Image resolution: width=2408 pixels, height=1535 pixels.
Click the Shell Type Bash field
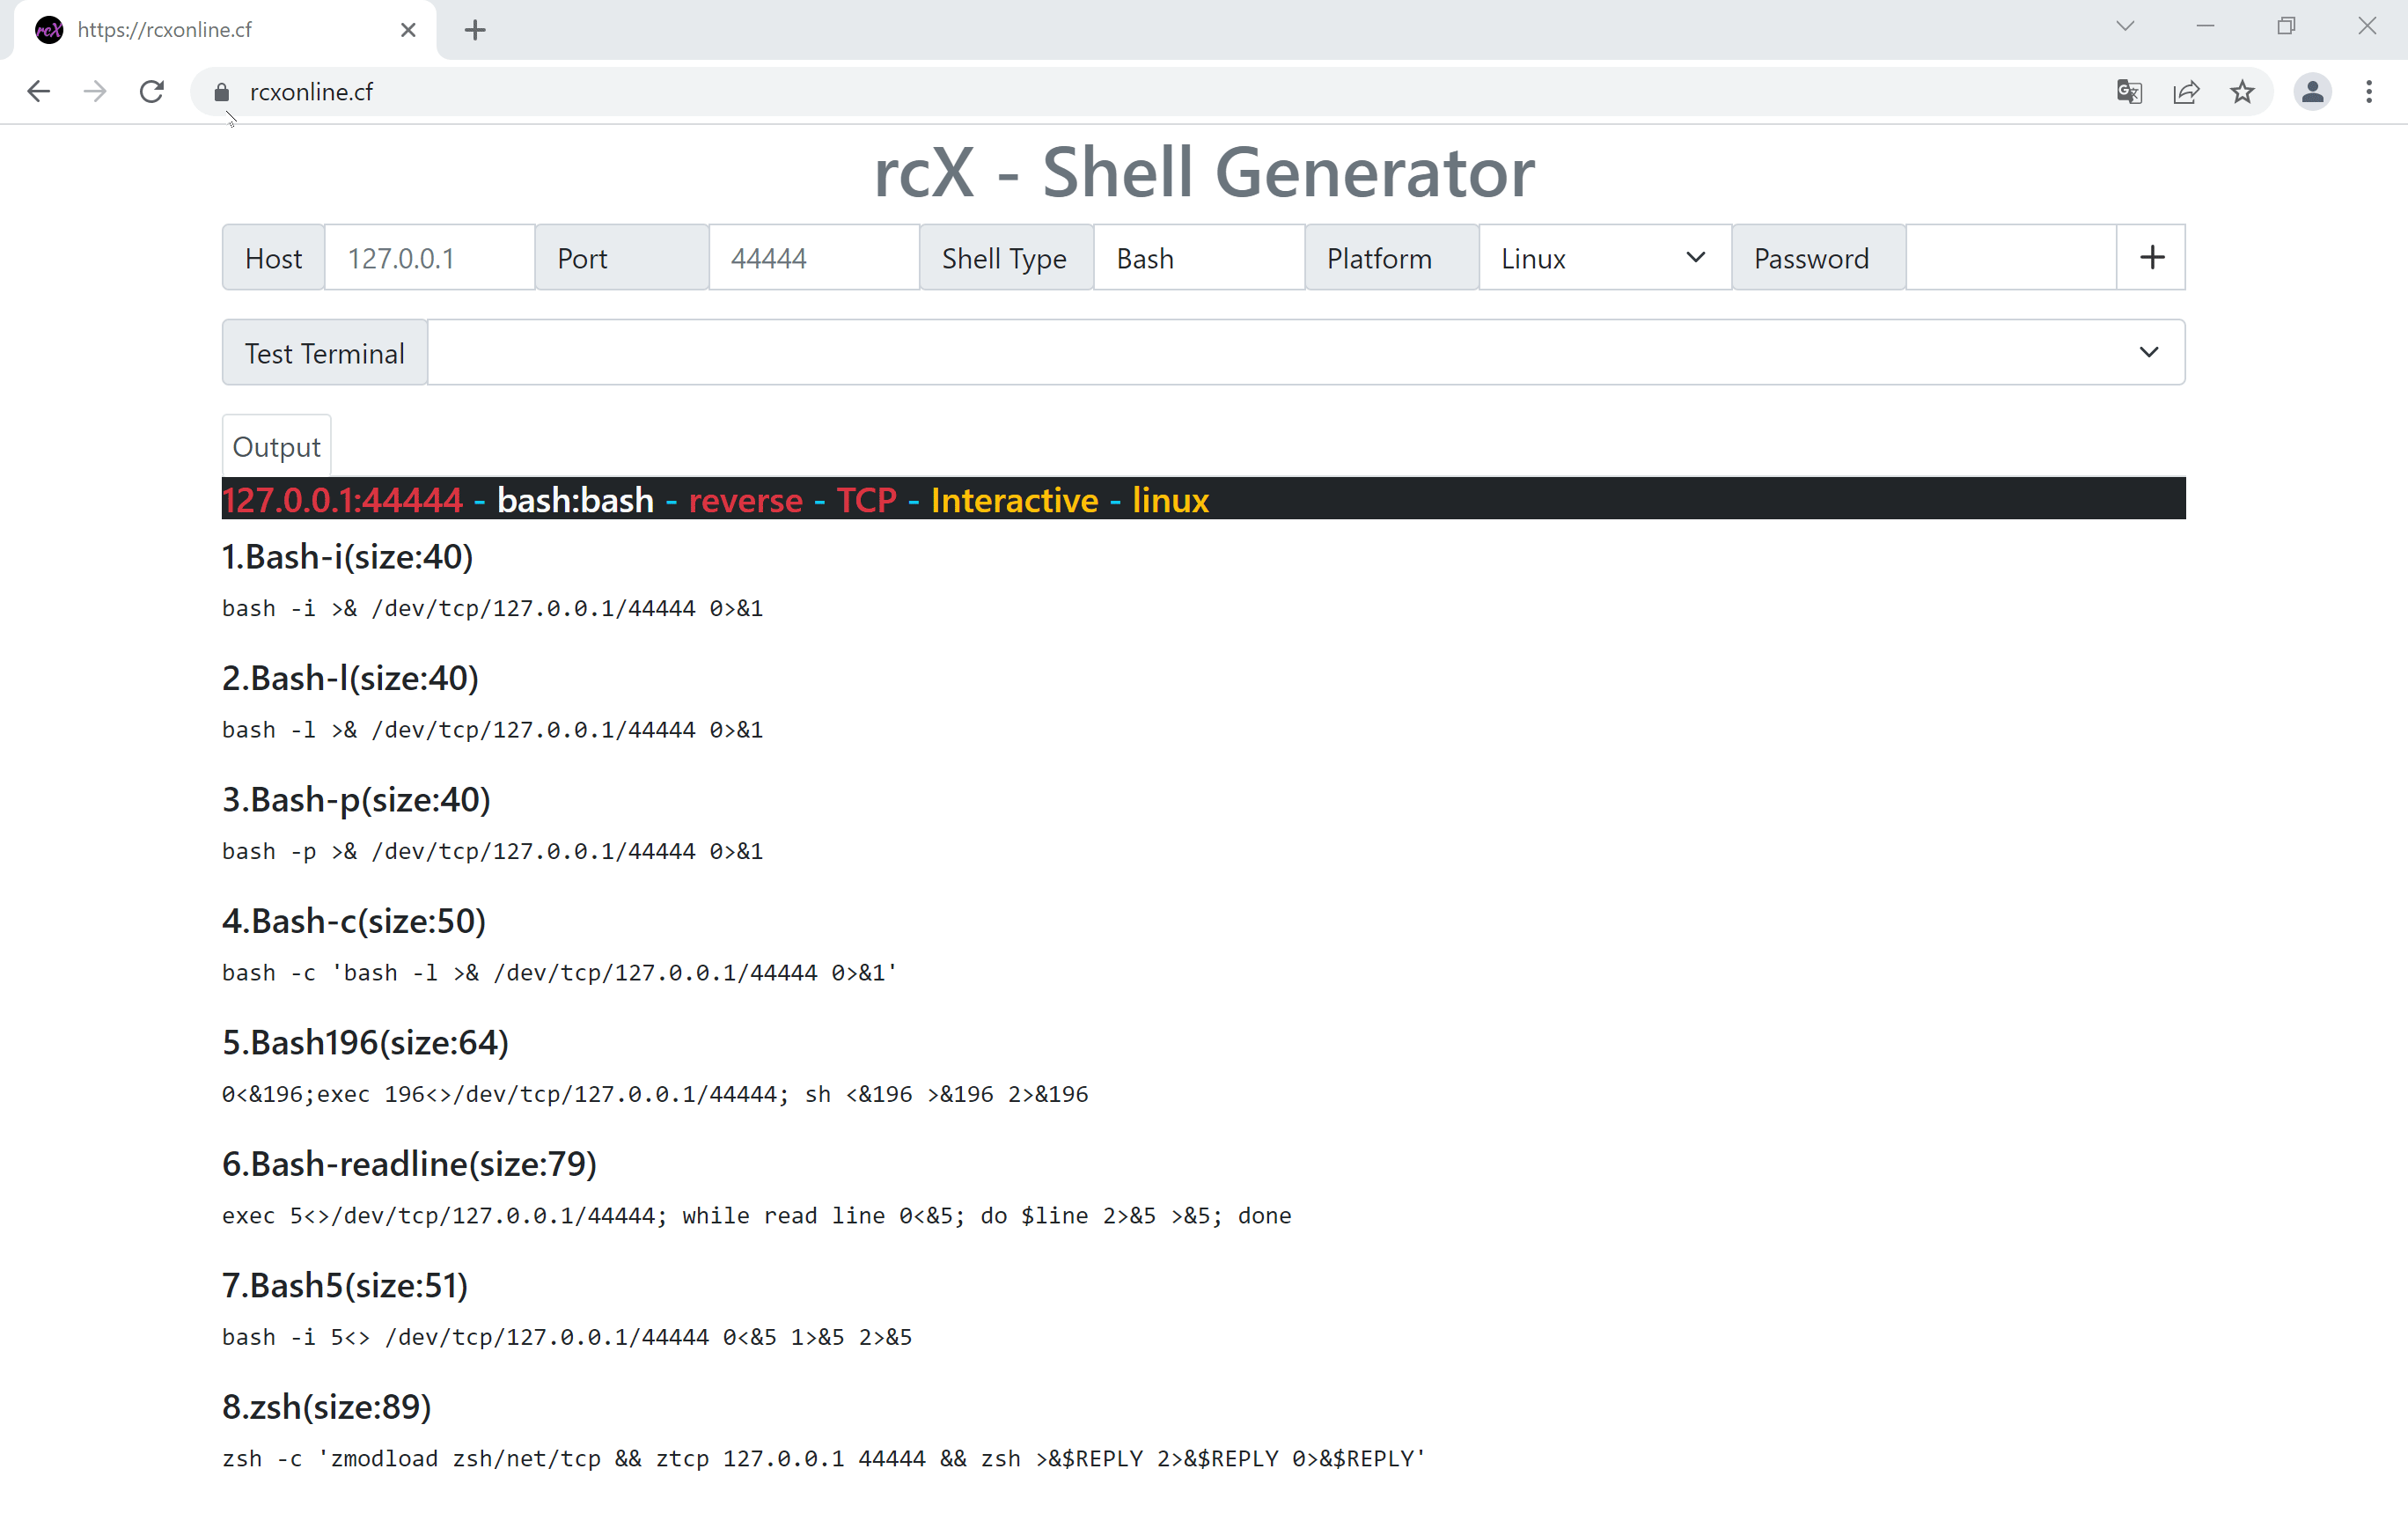[1197, 258]
